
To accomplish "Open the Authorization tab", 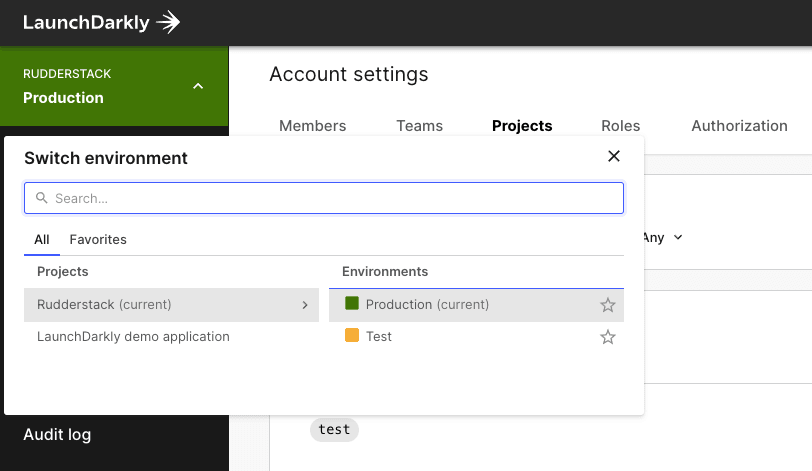I will (x=739, y=126).
